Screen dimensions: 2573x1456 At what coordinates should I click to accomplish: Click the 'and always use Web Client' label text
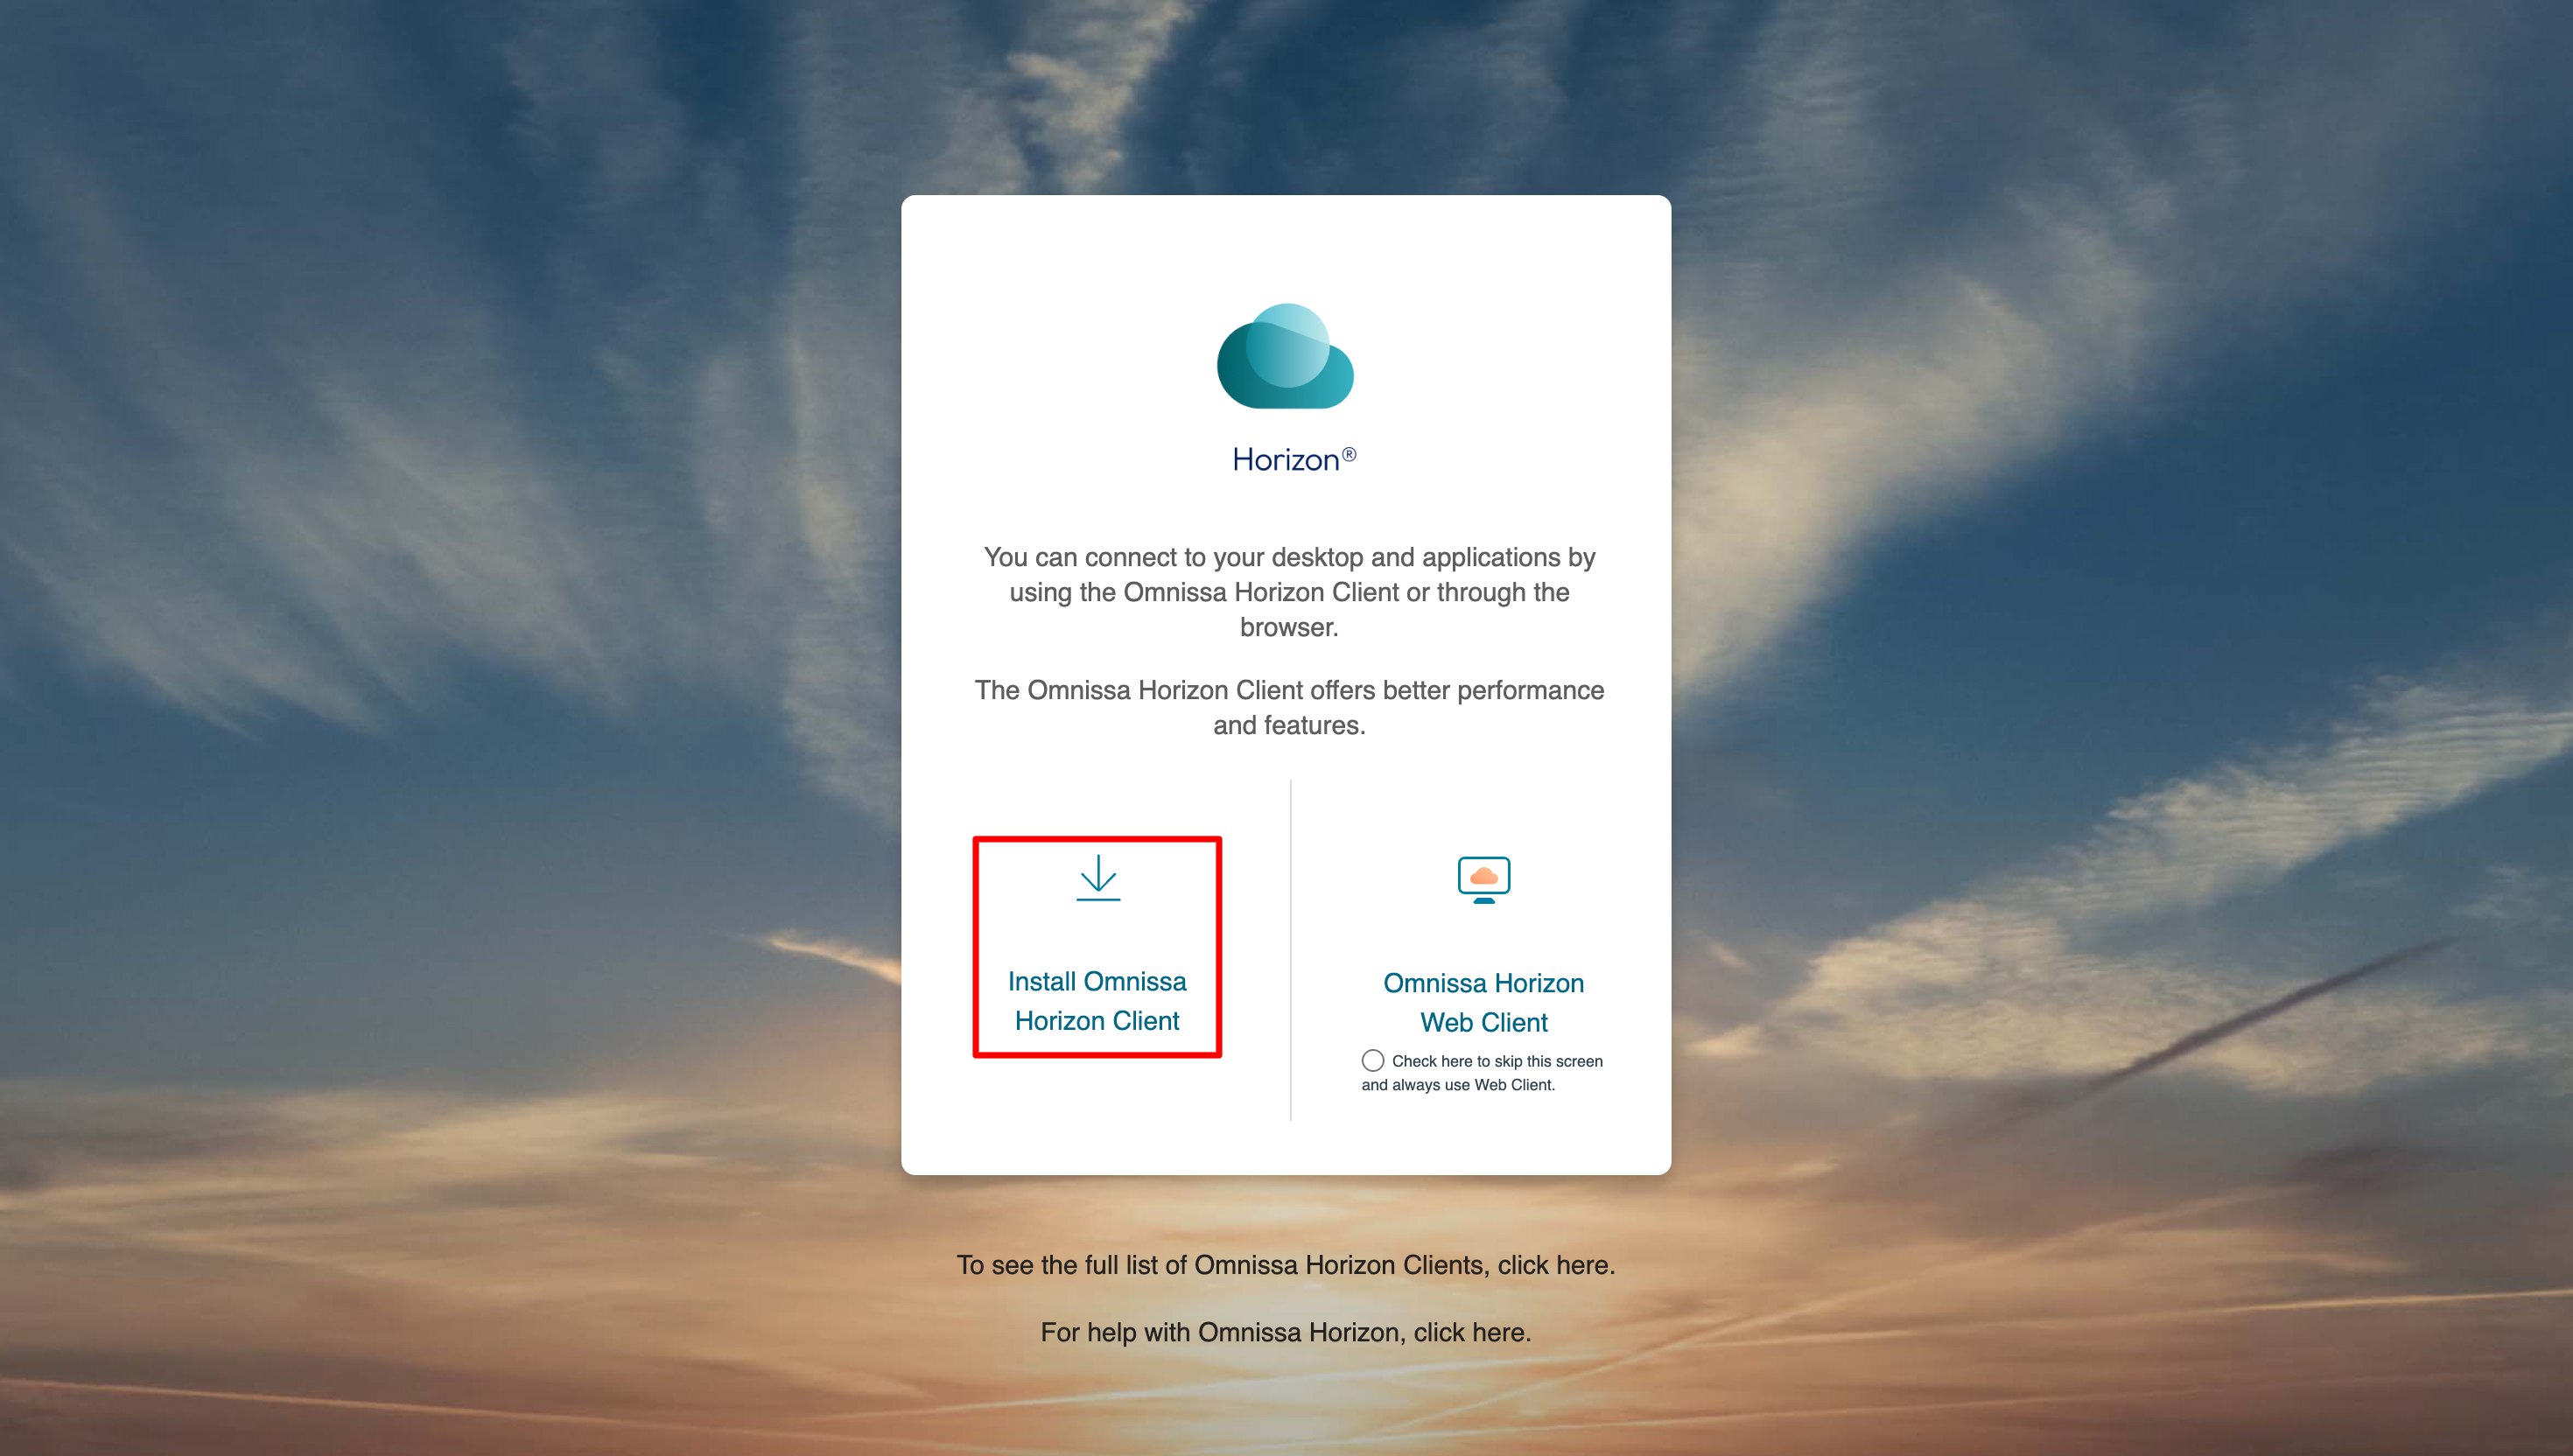pos(1457,1085)
